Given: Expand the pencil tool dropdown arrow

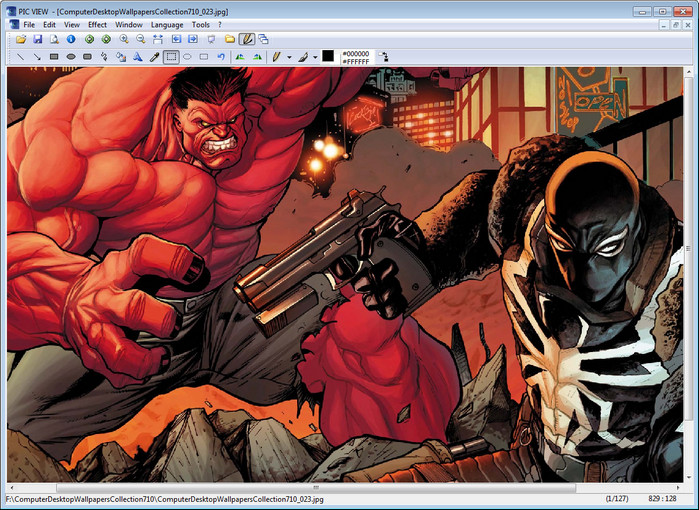Looking at the screenshot, I should 289,57.
